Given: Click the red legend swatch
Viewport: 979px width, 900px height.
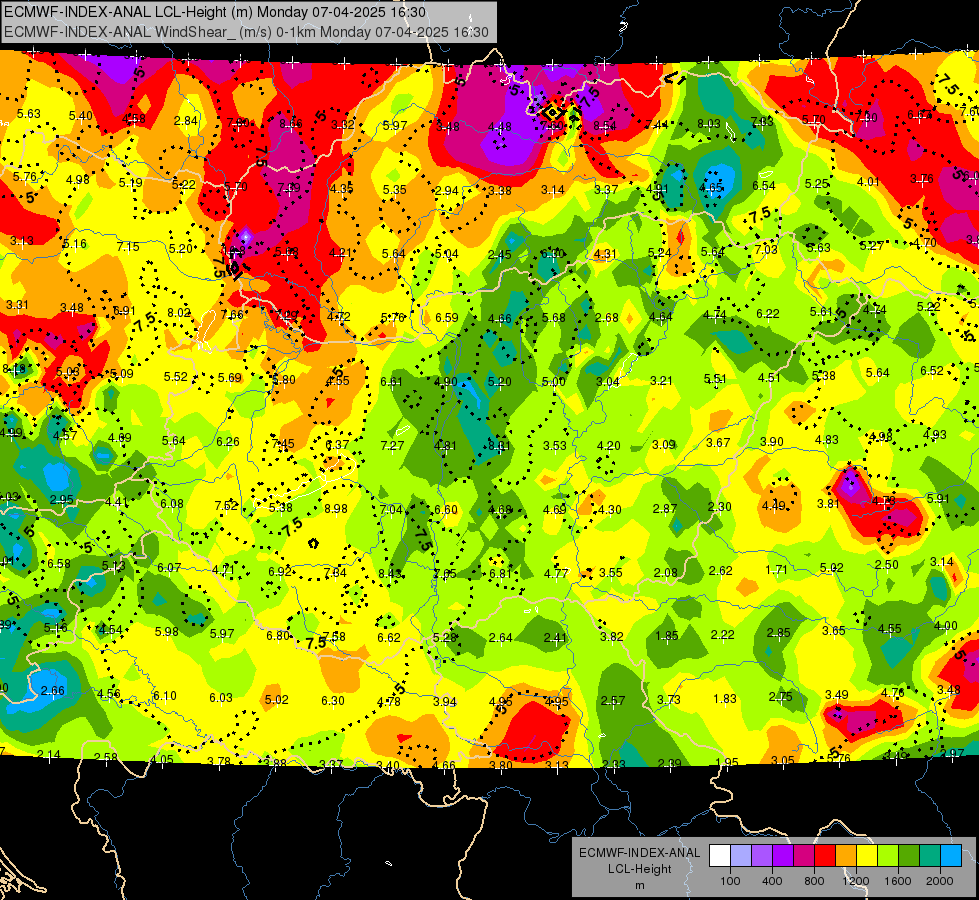Looking at the screenshot, I should (825, 856).
